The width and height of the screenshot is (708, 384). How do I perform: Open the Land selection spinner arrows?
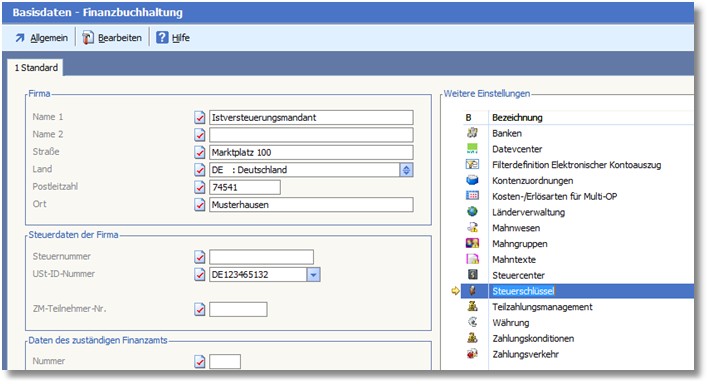pos(406,170)
